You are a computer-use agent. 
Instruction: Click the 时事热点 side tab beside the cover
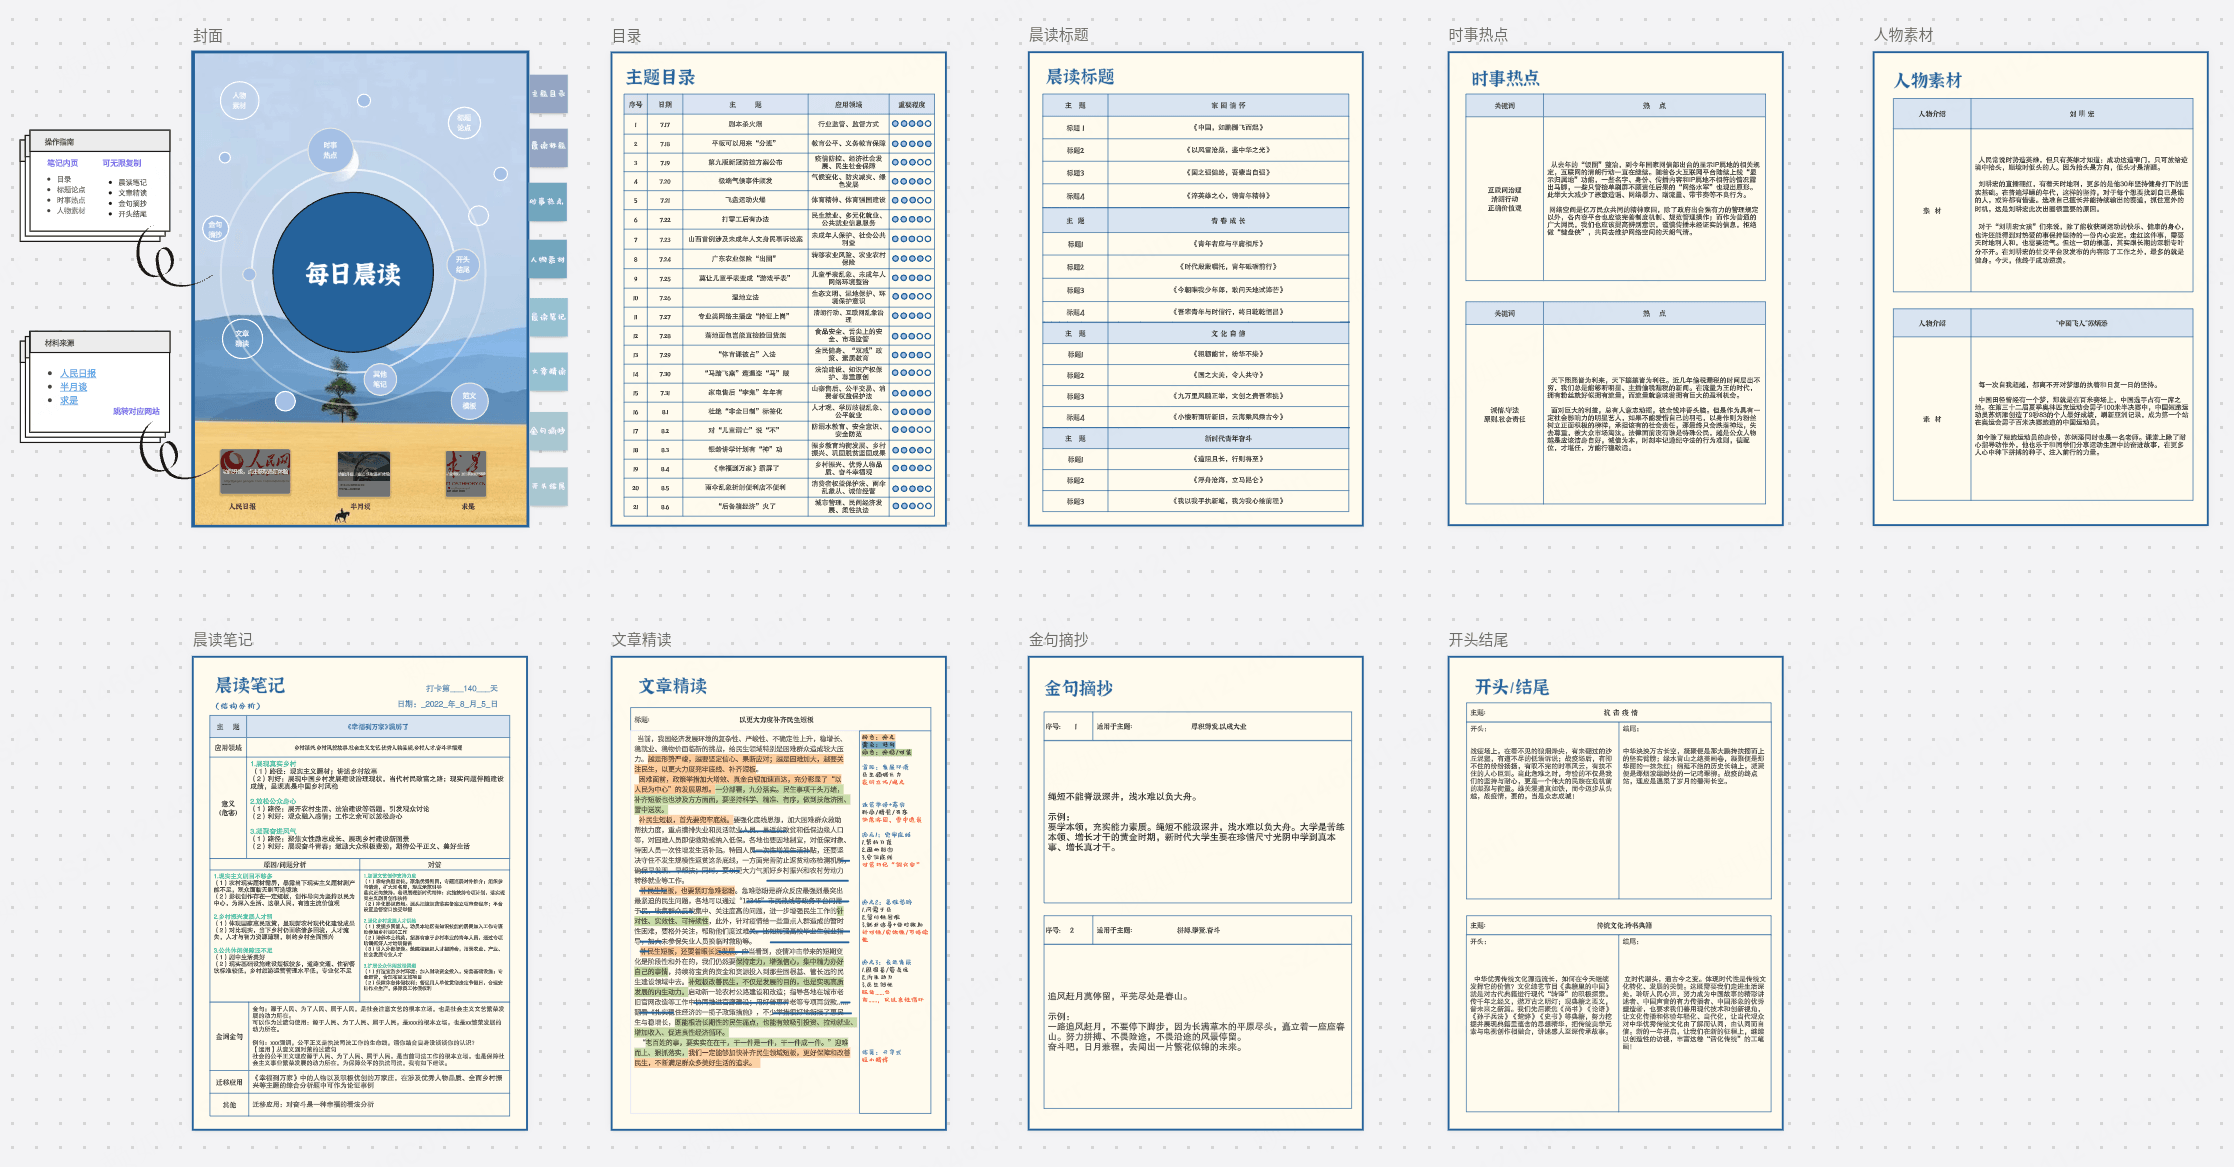pyautogui.click(x=548, y=201)
